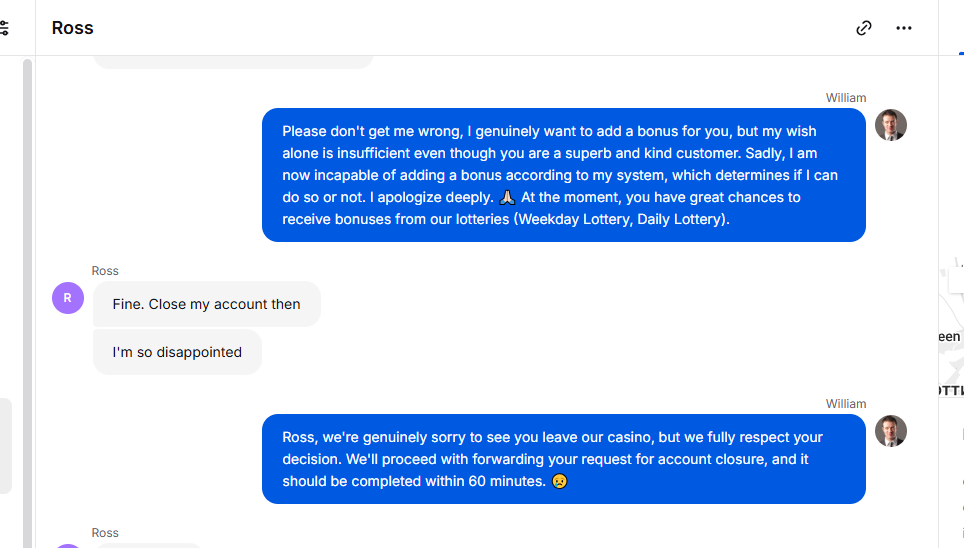The width and height of the screenshot is (964, 548).
Task: Click William's avatar beside the bonus message
Action: pos(891,125)
